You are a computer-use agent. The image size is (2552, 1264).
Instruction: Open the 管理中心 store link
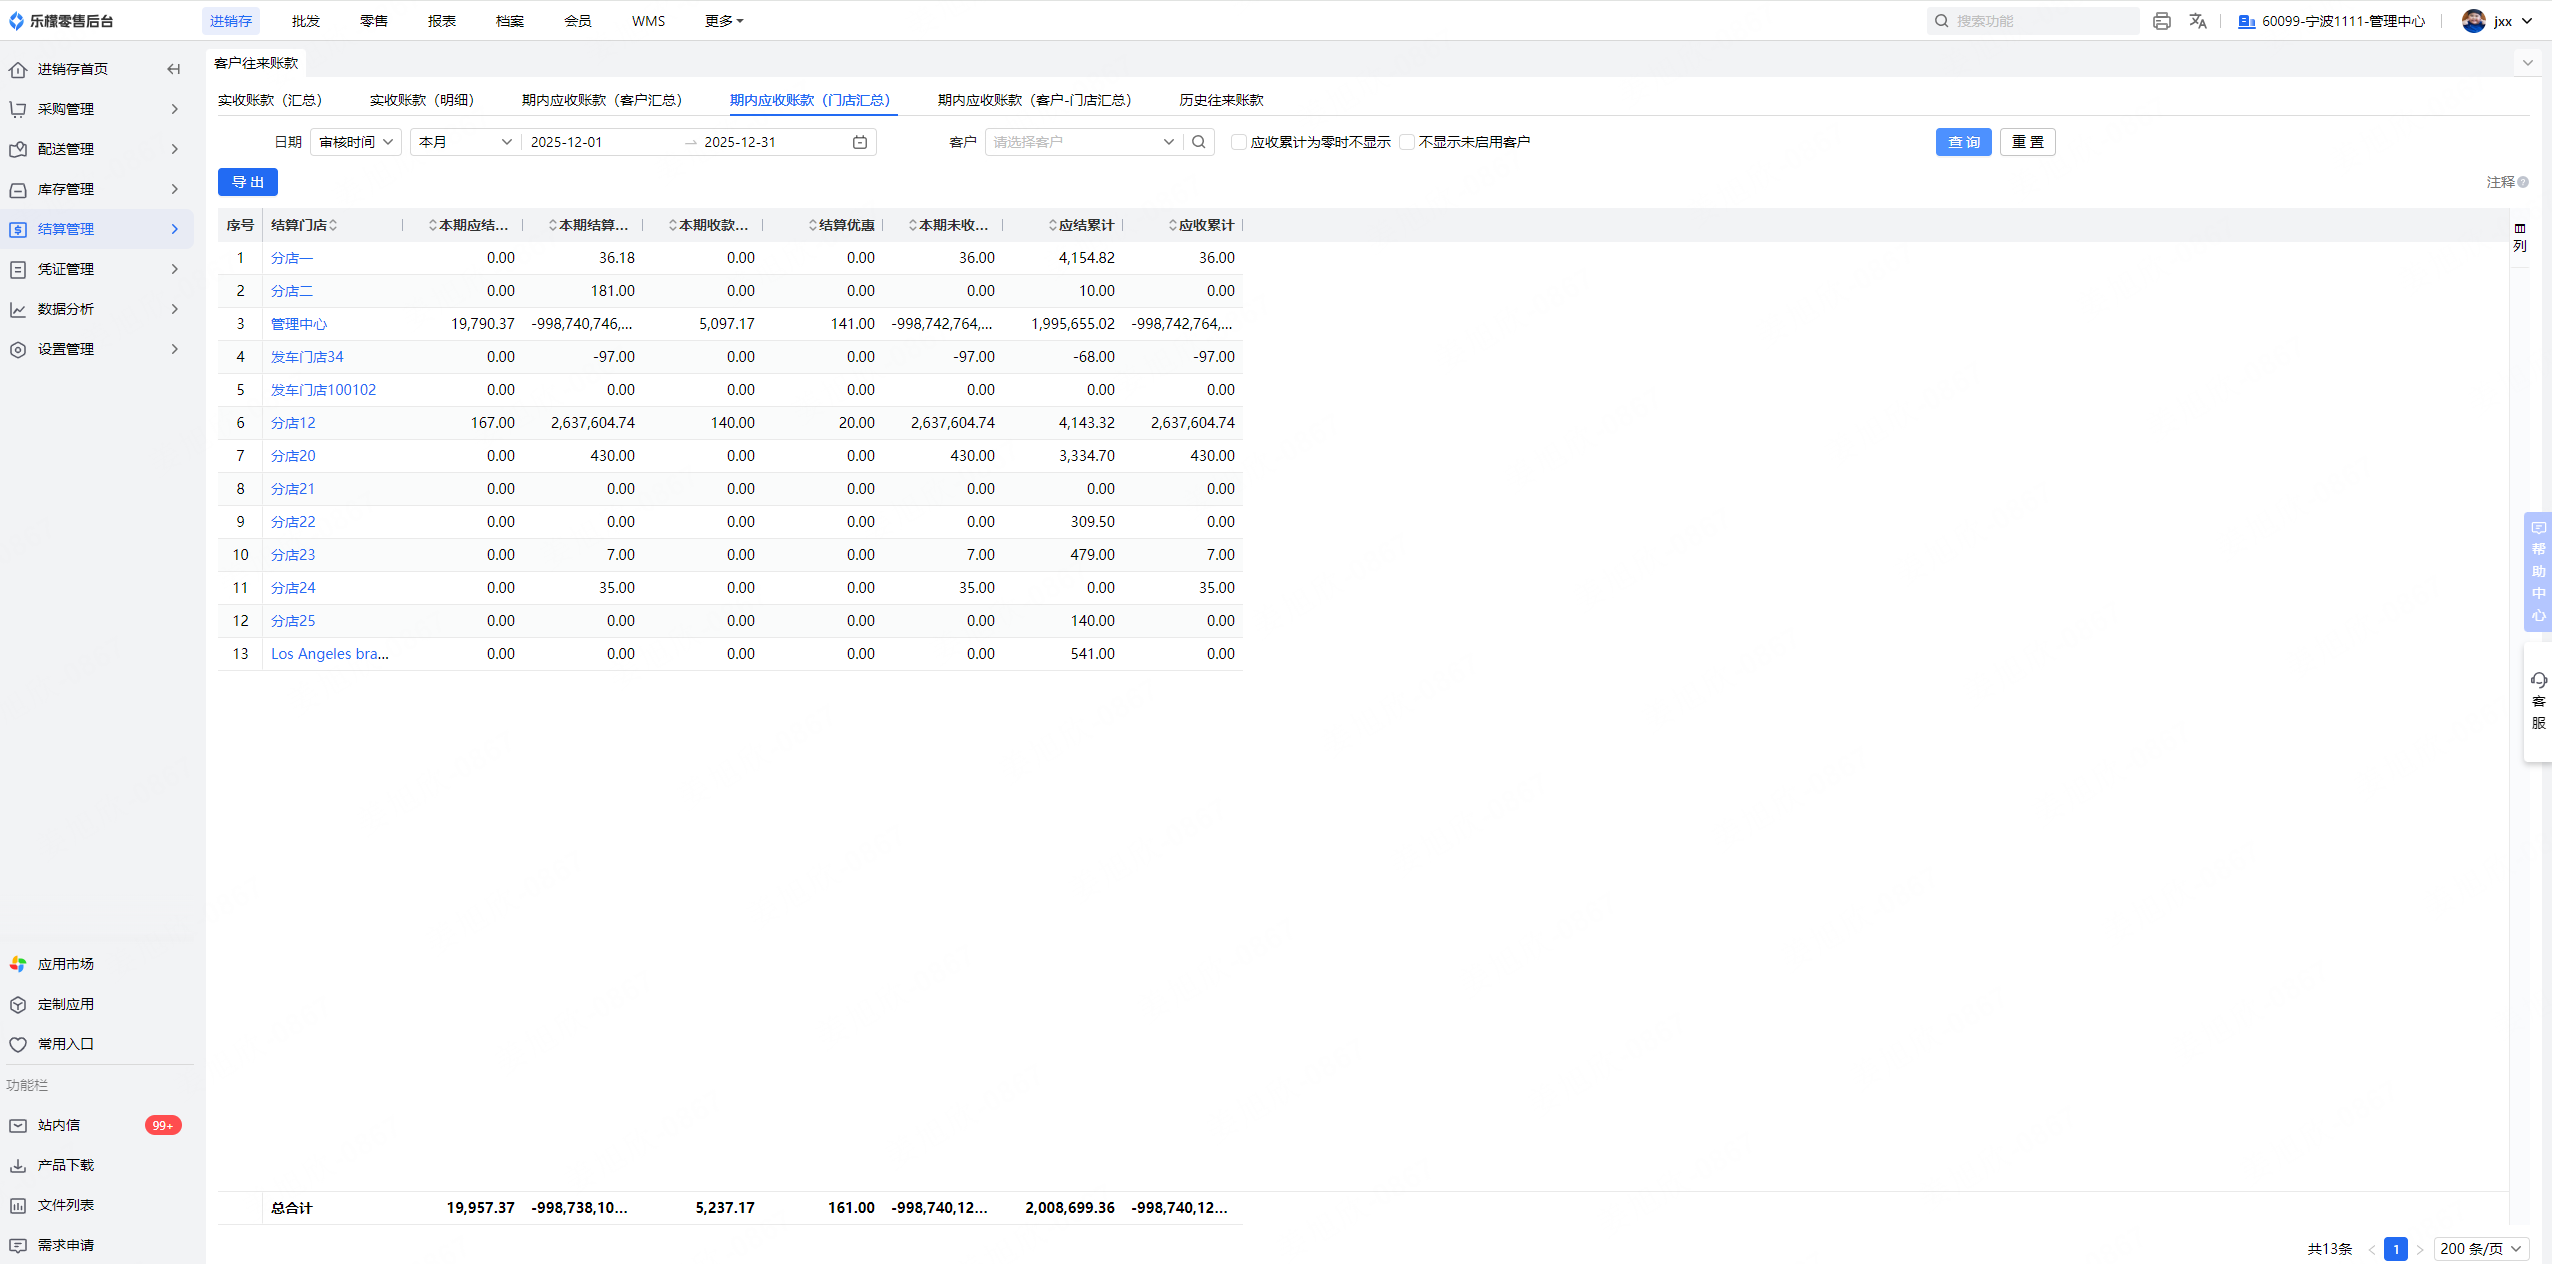299,324
